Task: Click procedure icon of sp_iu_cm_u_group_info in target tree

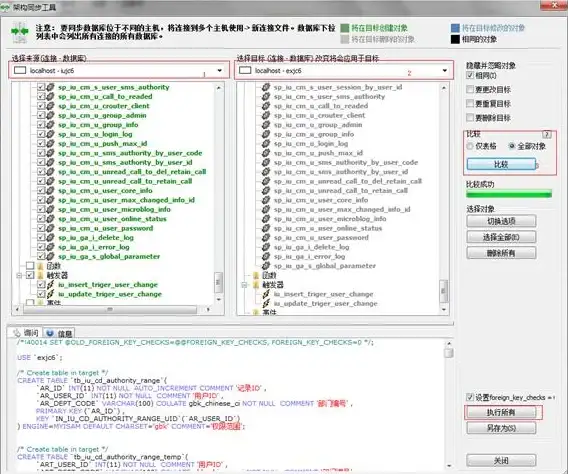Action: (x=266, y=134)
